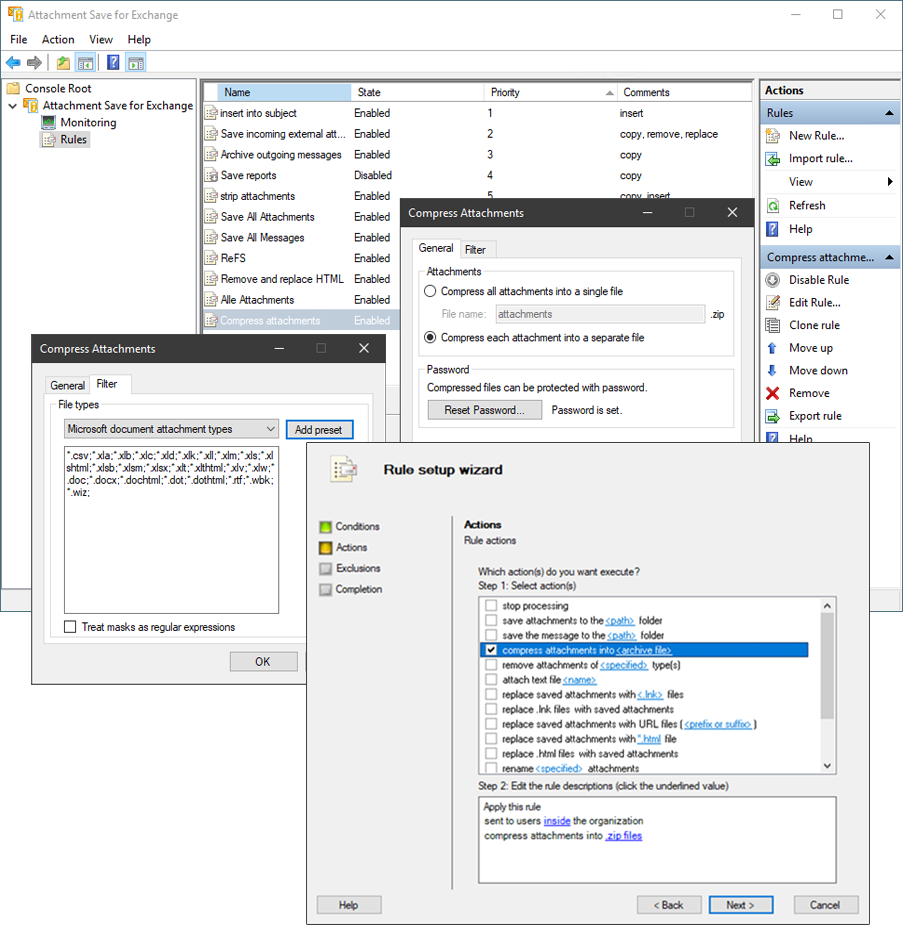Click the Edit Rule icon
Screen dimensions: 903x925
click(x=773, y=303)
